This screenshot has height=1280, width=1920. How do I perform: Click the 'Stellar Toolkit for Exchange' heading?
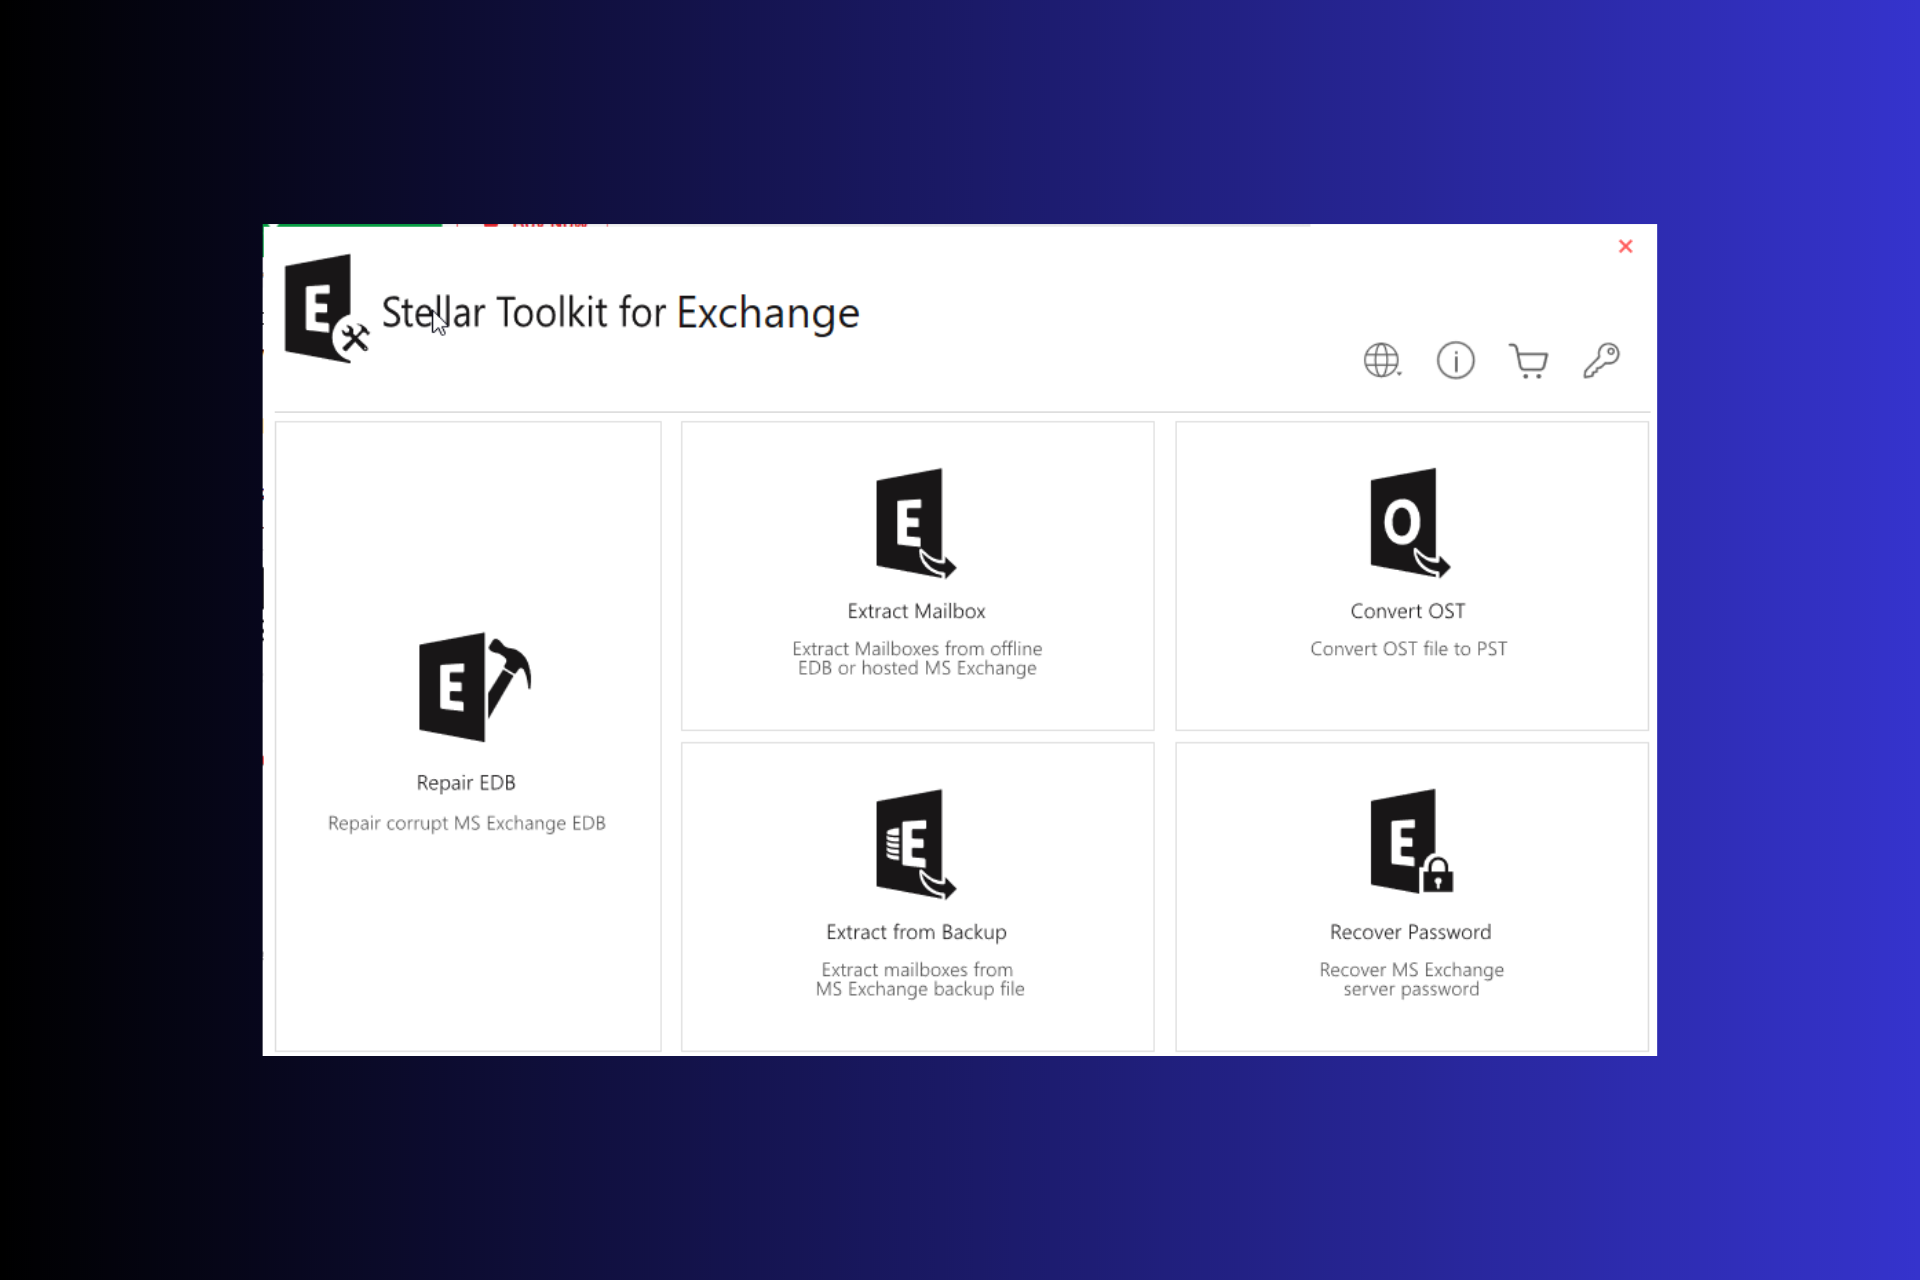pos(620,313)
